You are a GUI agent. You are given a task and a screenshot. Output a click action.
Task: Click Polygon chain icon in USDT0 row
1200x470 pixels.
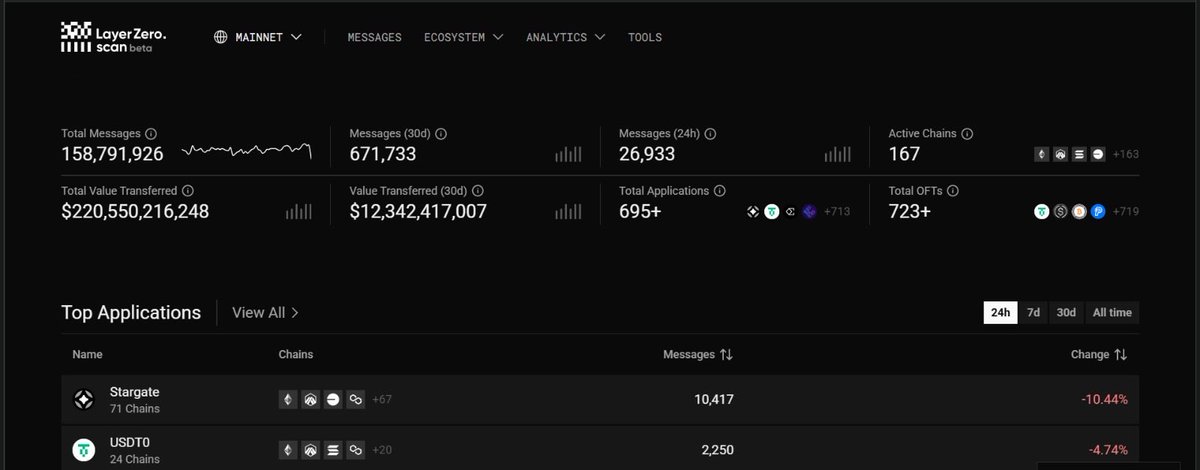click(x=354, y=450)
